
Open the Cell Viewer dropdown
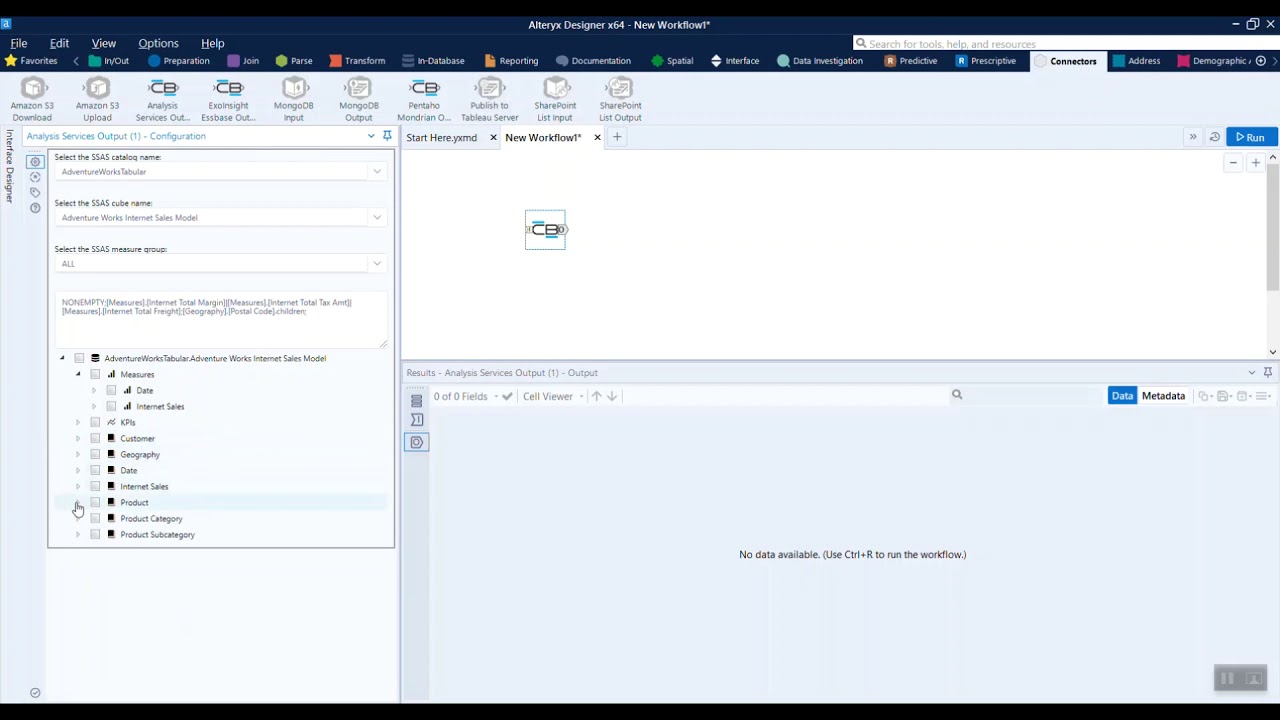[553, 396]
